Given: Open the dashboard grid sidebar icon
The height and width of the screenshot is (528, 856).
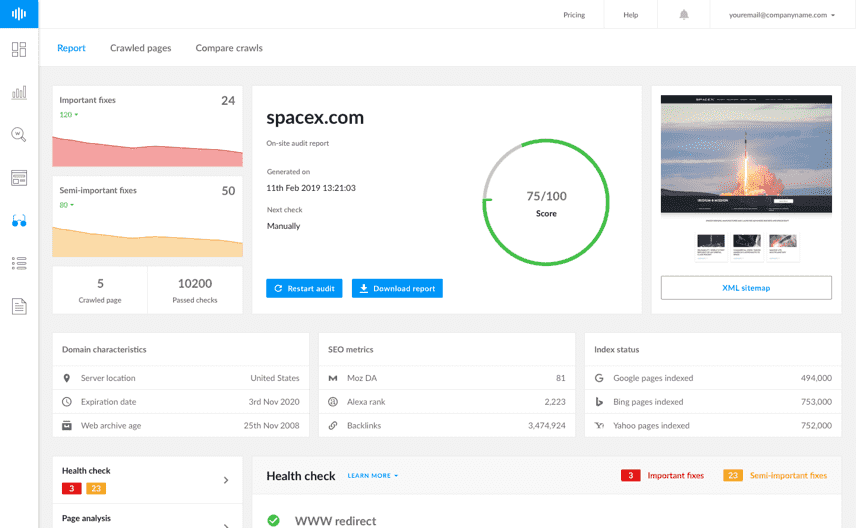Looking at the screenshot, I should click(x=19, y=50).
